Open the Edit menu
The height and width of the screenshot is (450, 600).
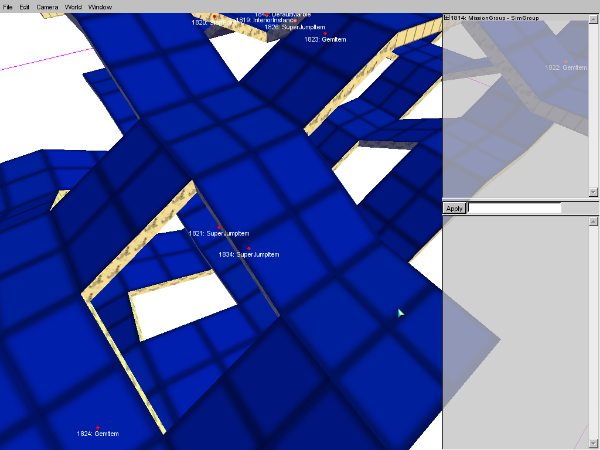24,6
